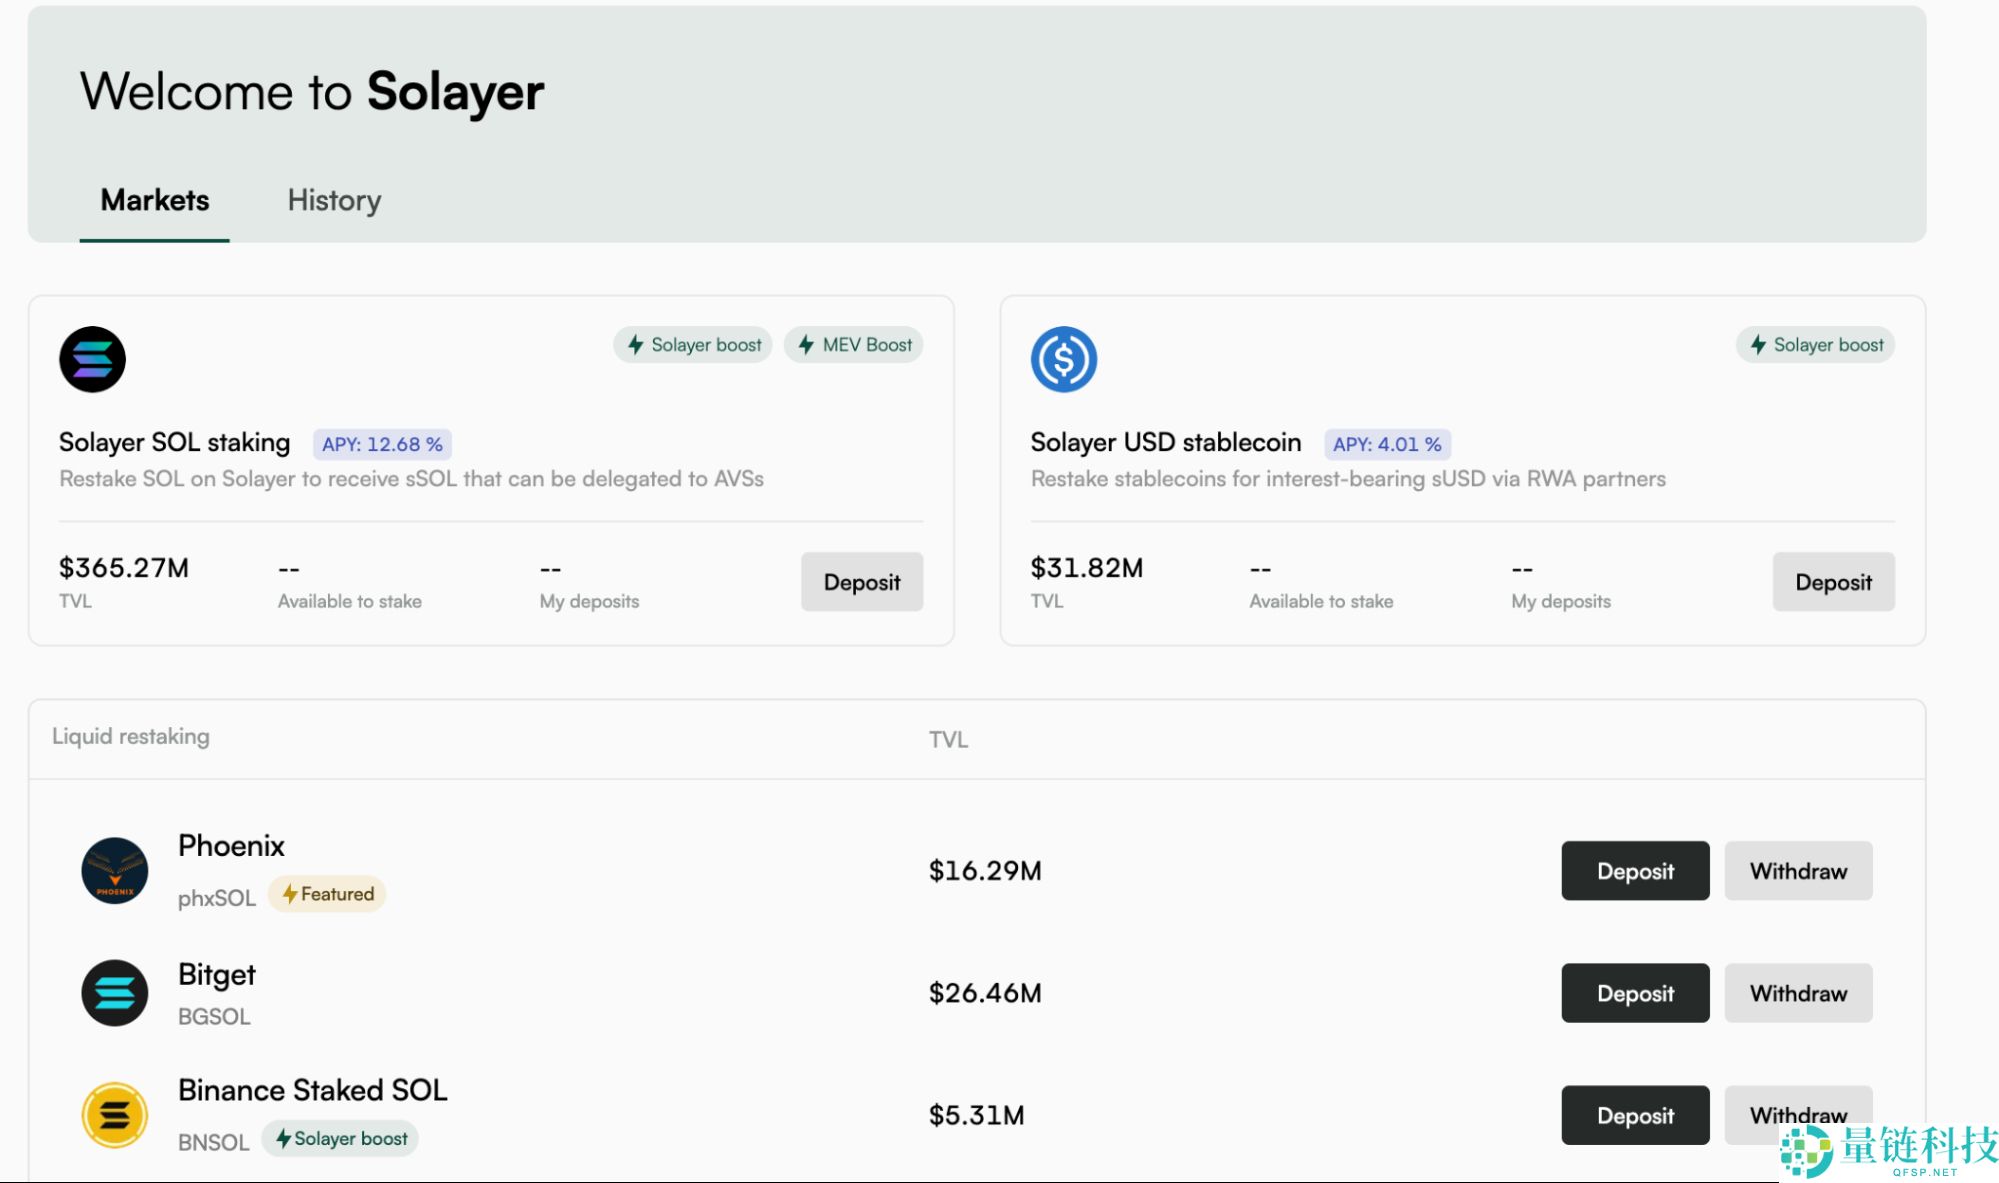The width and height of the screenshot is (1999, 1183).
Task: Switch to the Markets tab
Action: (x=155, y=200)
